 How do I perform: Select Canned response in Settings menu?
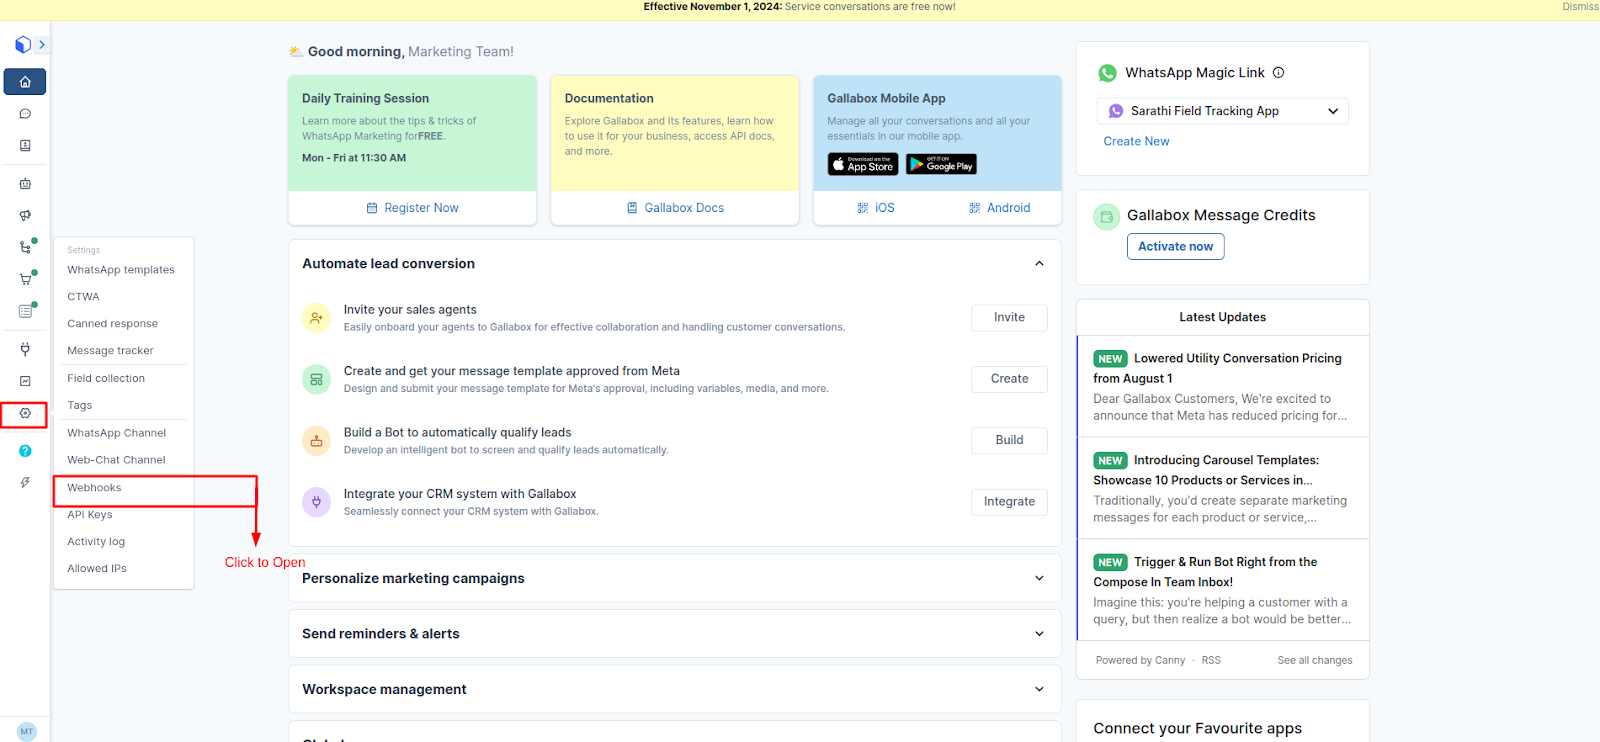[112, 324]
